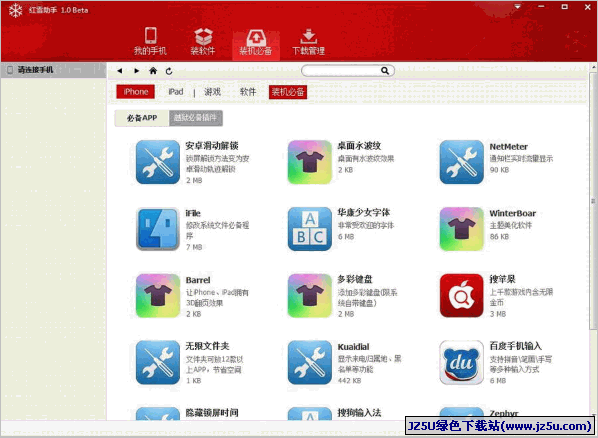The height and width of the screenshot is (438, 598).
Task: Click the snowflake app logo
Action: [16, 10]
